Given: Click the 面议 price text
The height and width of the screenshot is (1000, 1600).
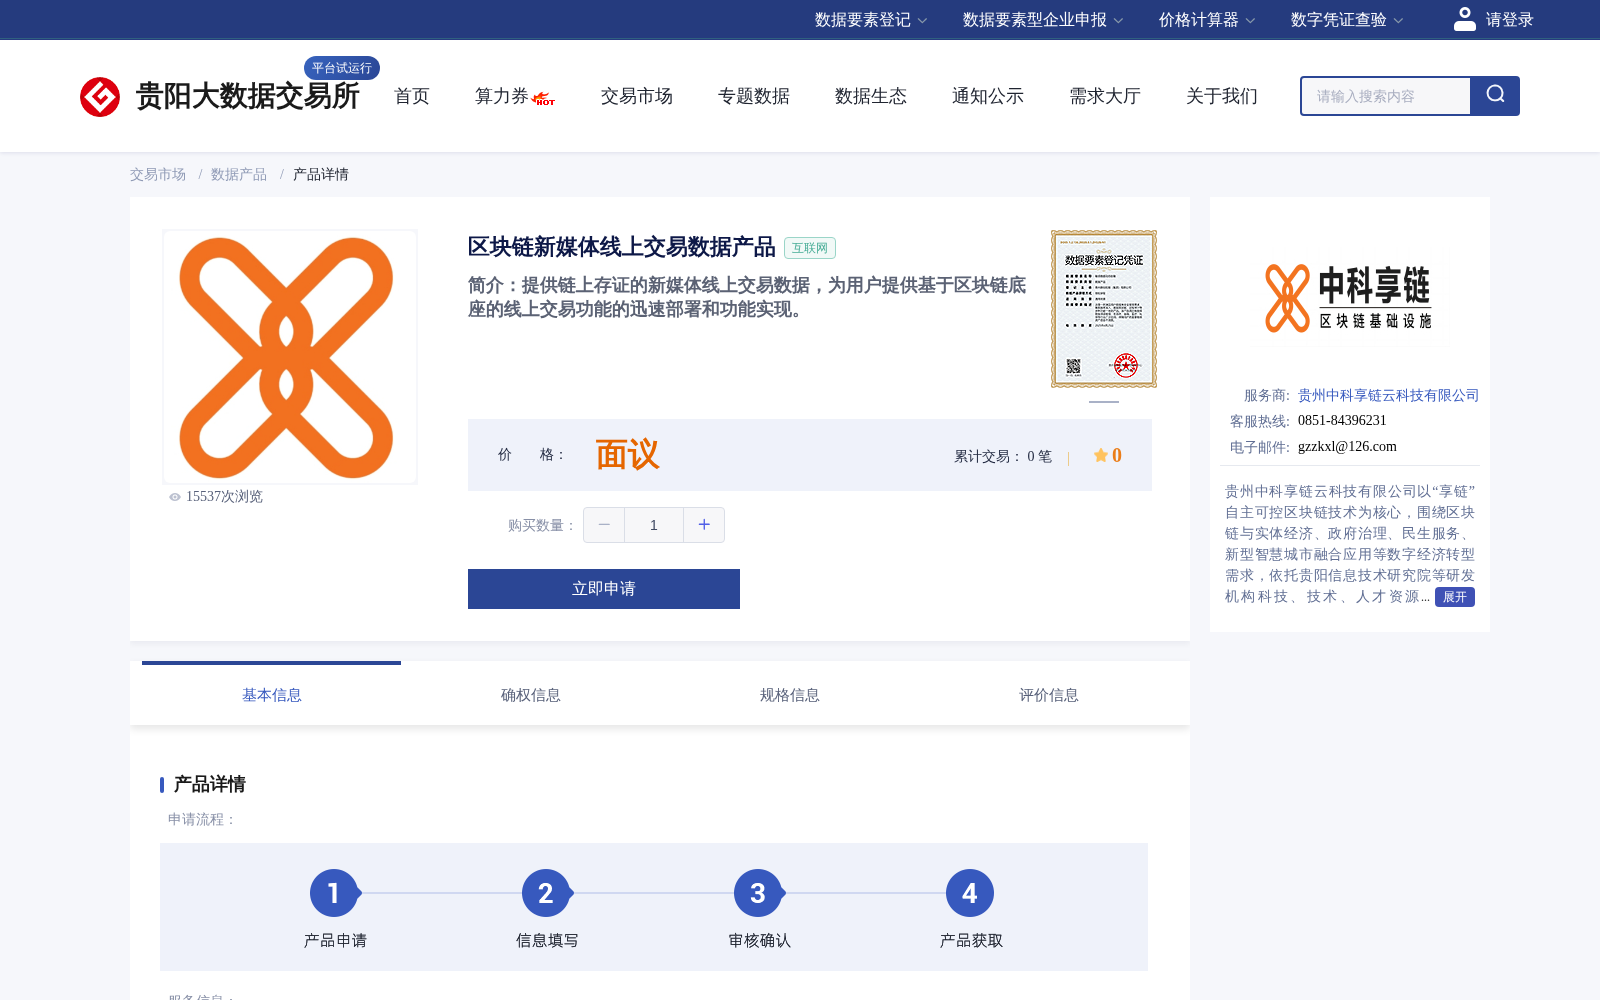Looking at the screenshot, I should [x=628, y=455].
